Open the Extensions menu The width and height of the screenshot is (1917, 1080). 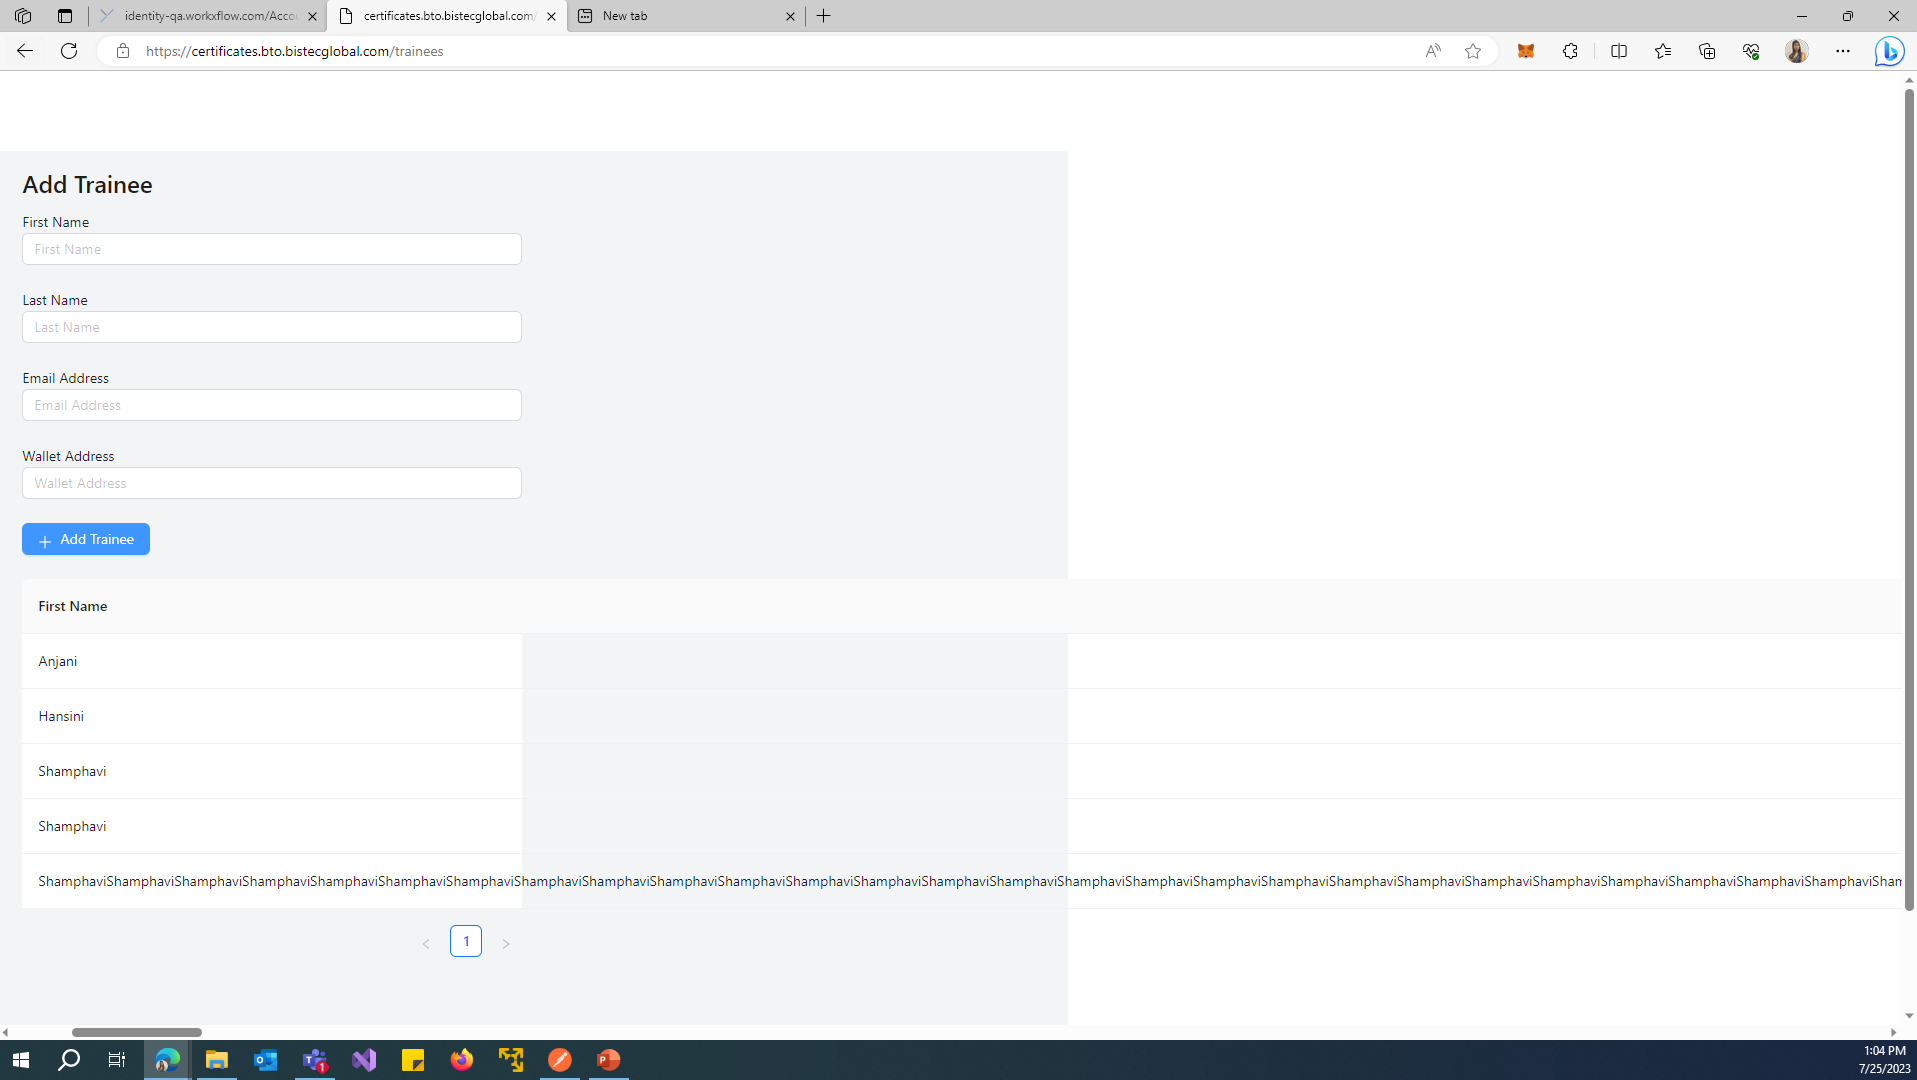1570,51
